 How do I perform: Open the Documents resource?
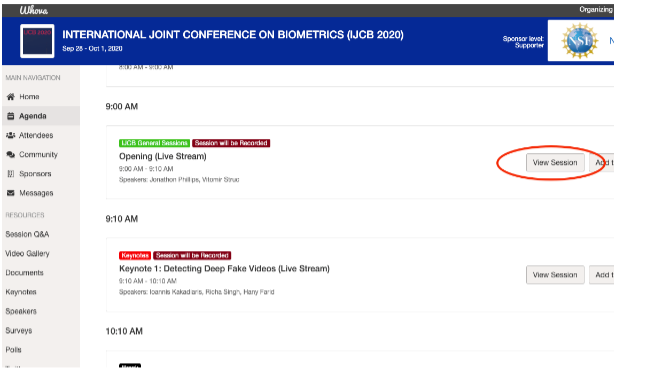coord(25,273)
